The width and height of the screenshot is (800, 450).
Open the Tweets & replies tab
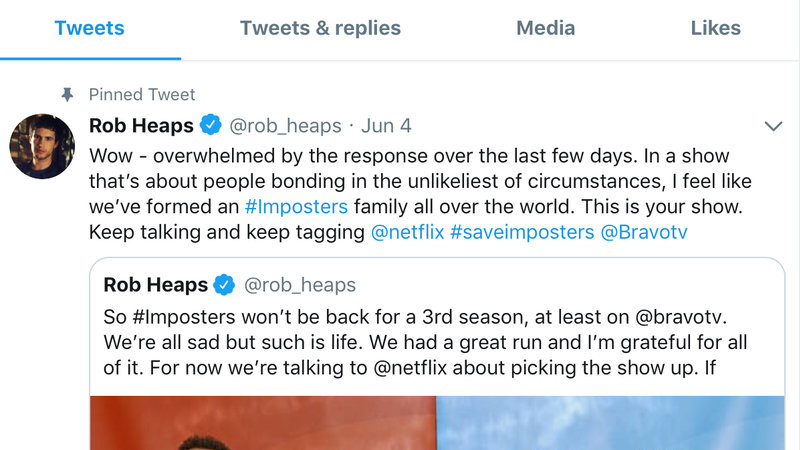[320, 28]
